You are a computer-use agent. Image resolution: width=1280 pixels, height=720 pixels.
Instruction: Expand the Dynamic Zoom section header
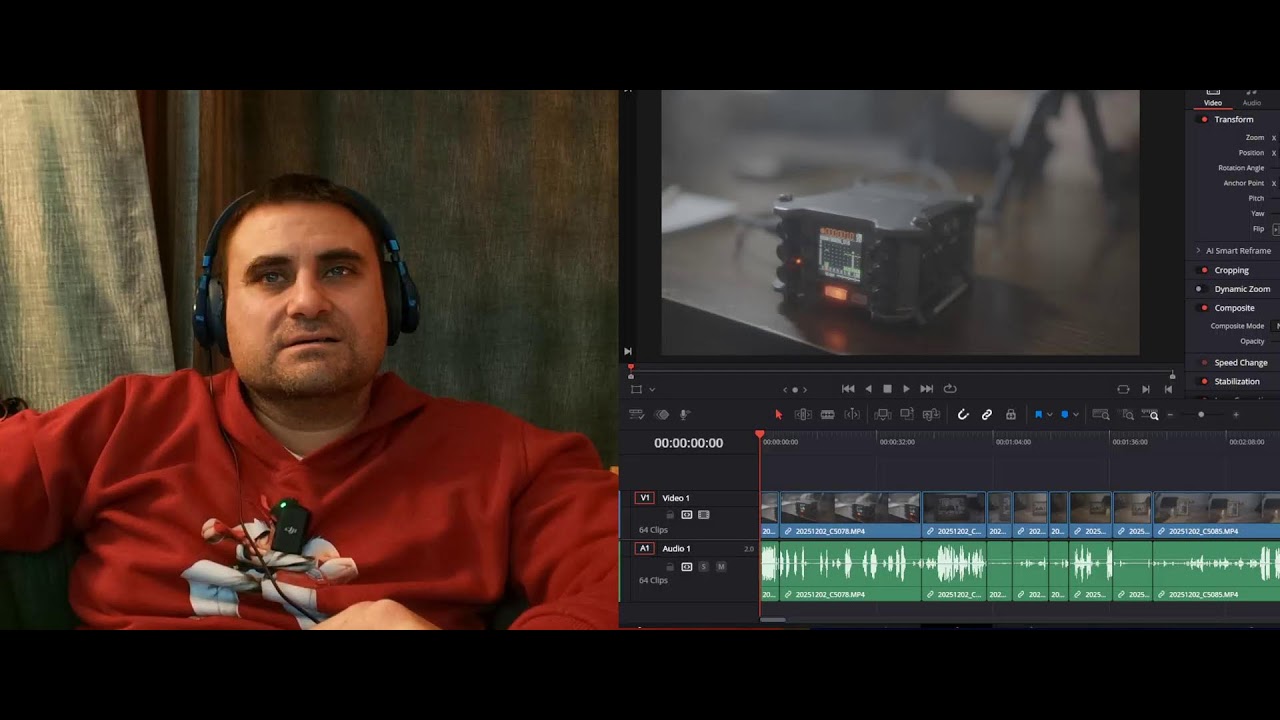(x=1243, y=289)
